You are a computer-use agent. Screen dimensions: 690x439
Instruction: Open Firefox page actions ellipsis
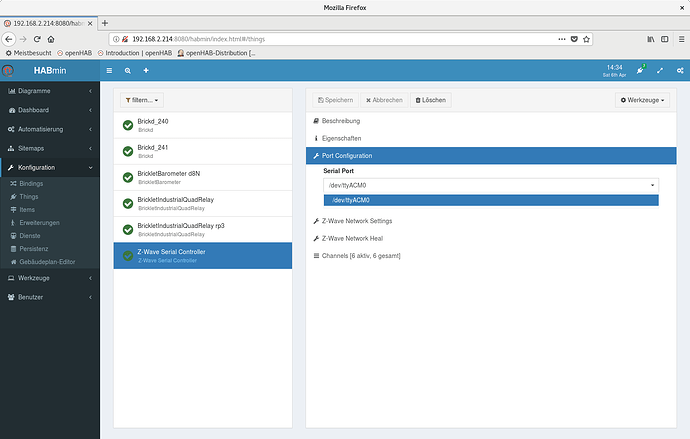click(562, 39)
